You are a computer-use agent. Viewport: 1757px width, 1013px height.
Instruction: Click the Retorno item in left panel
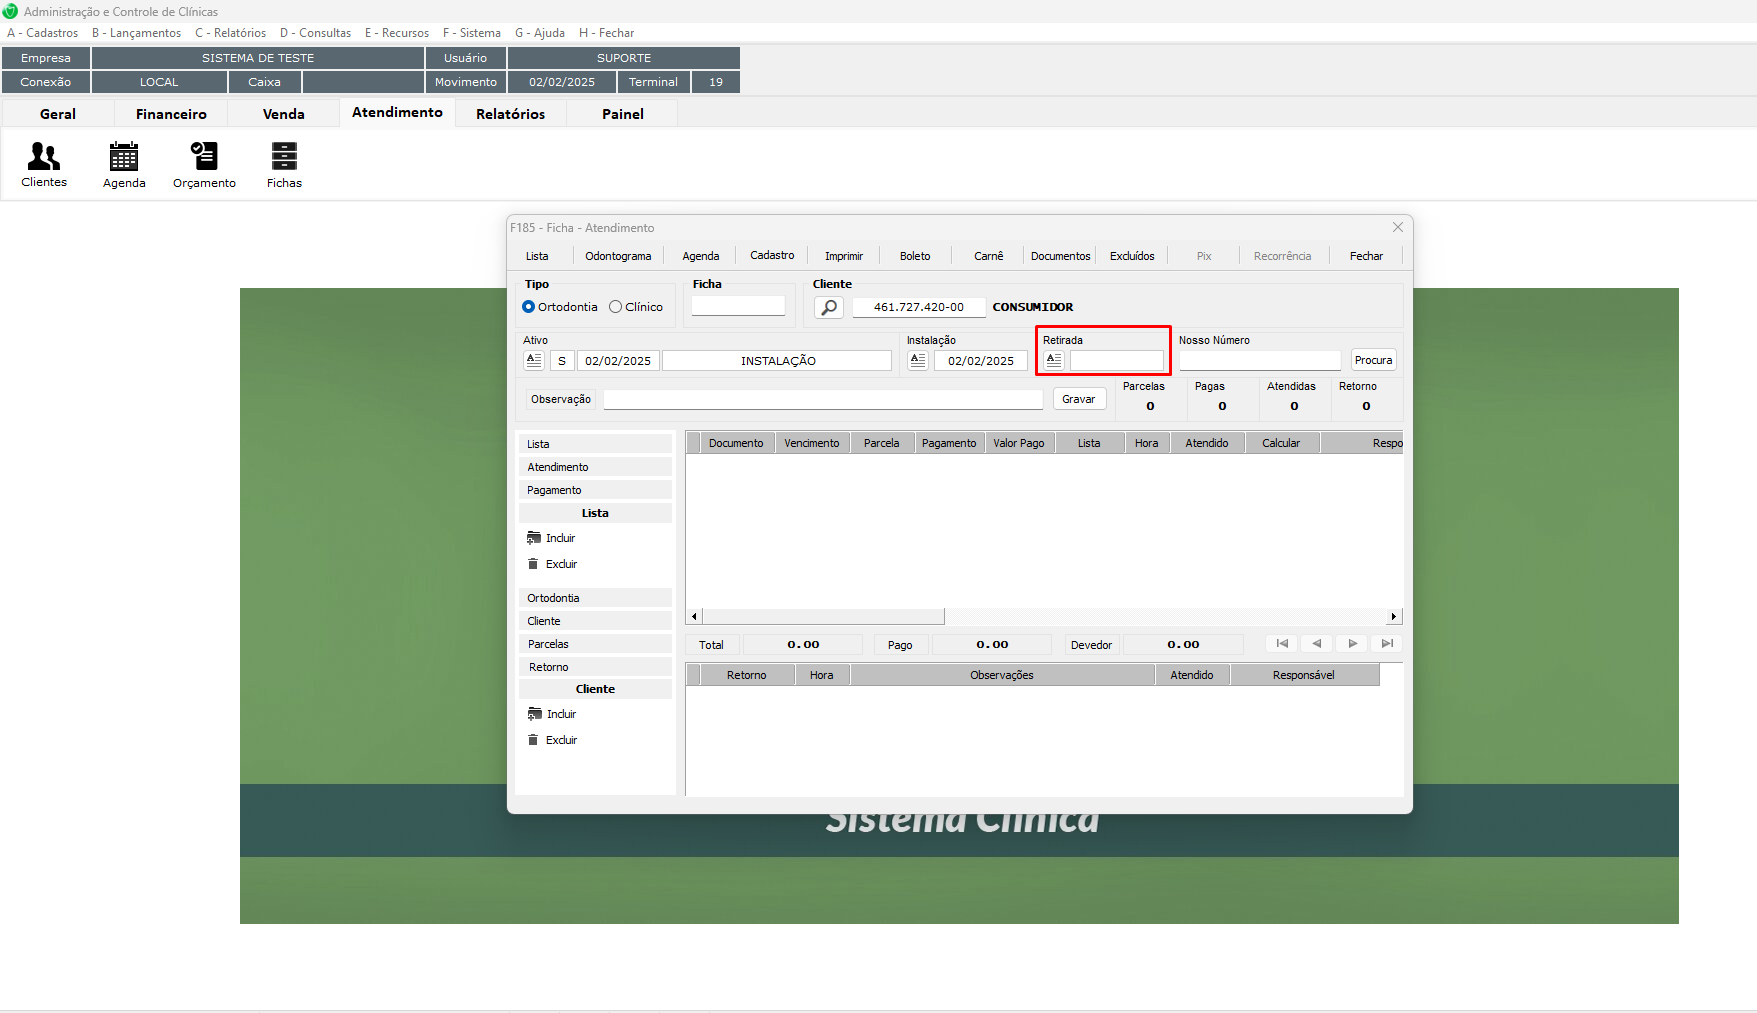pyautogui.click(x=595, y=667)
